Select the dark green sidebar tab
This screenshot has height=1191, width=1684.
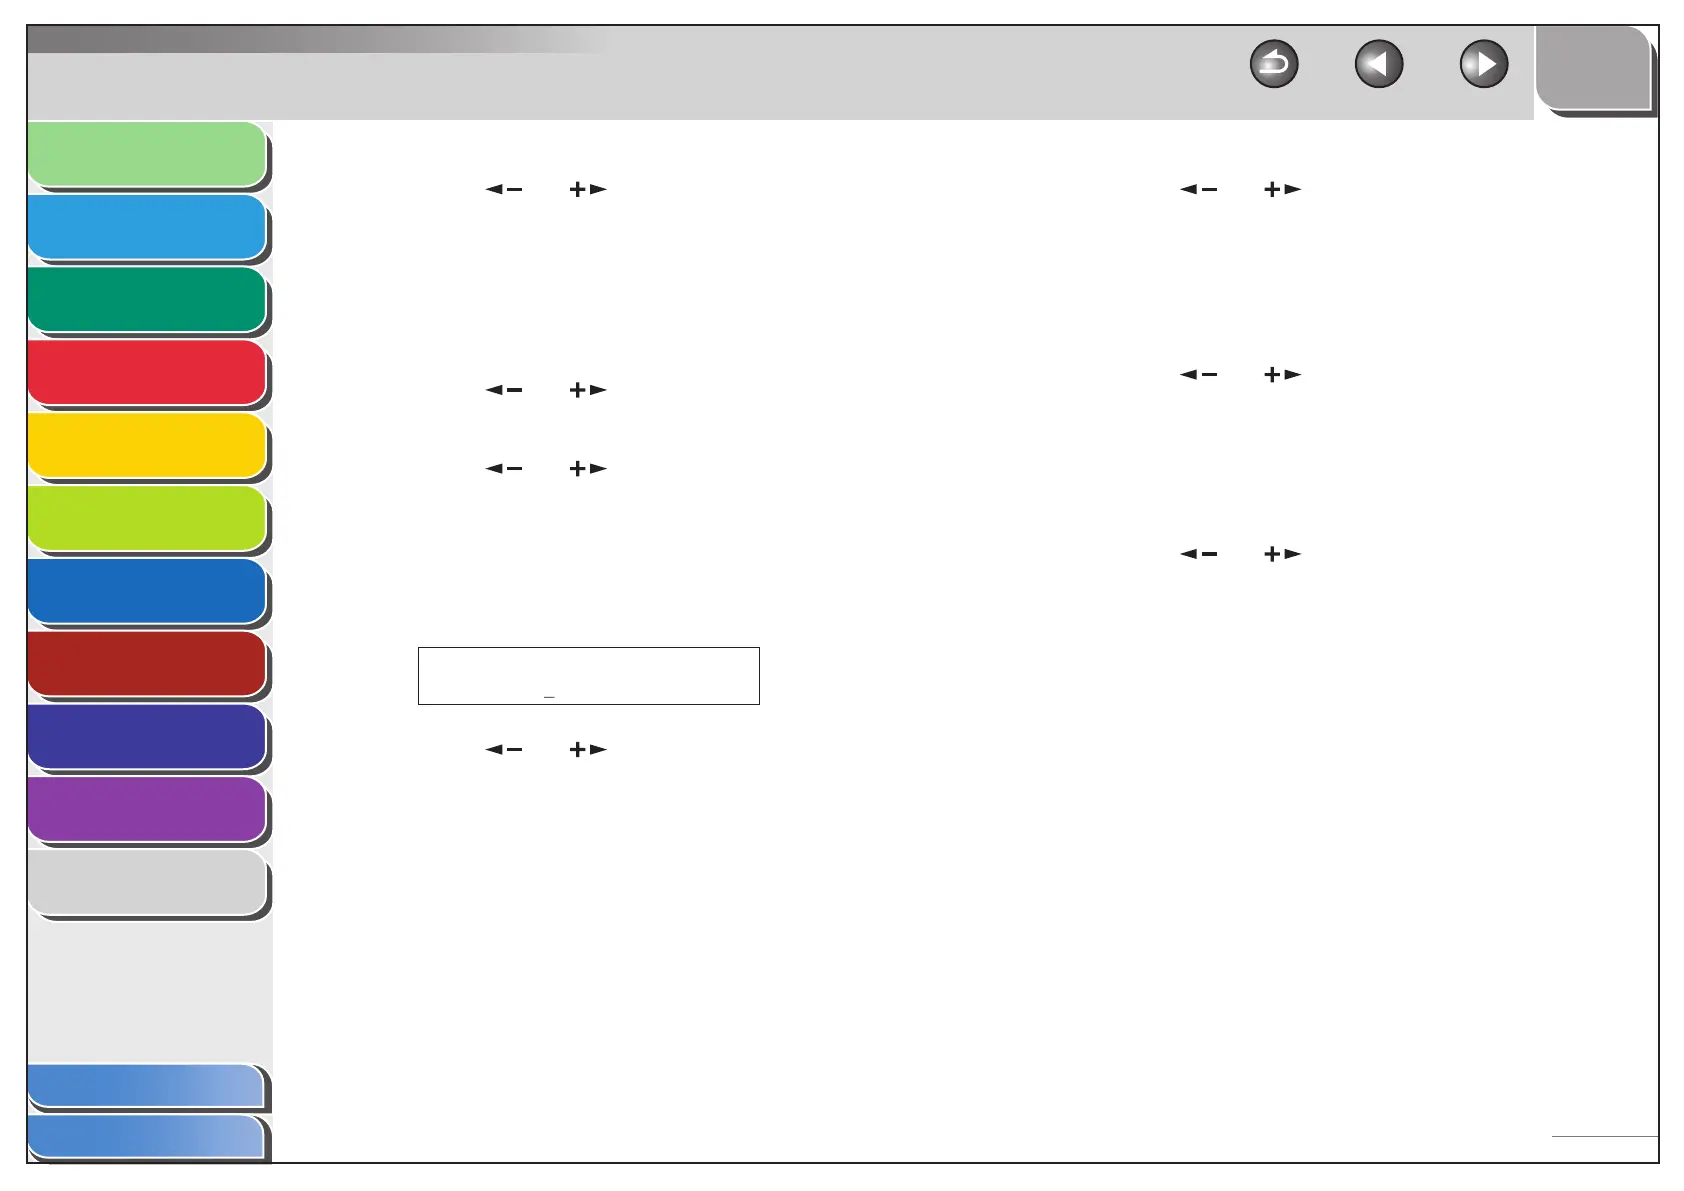(148, 300)
